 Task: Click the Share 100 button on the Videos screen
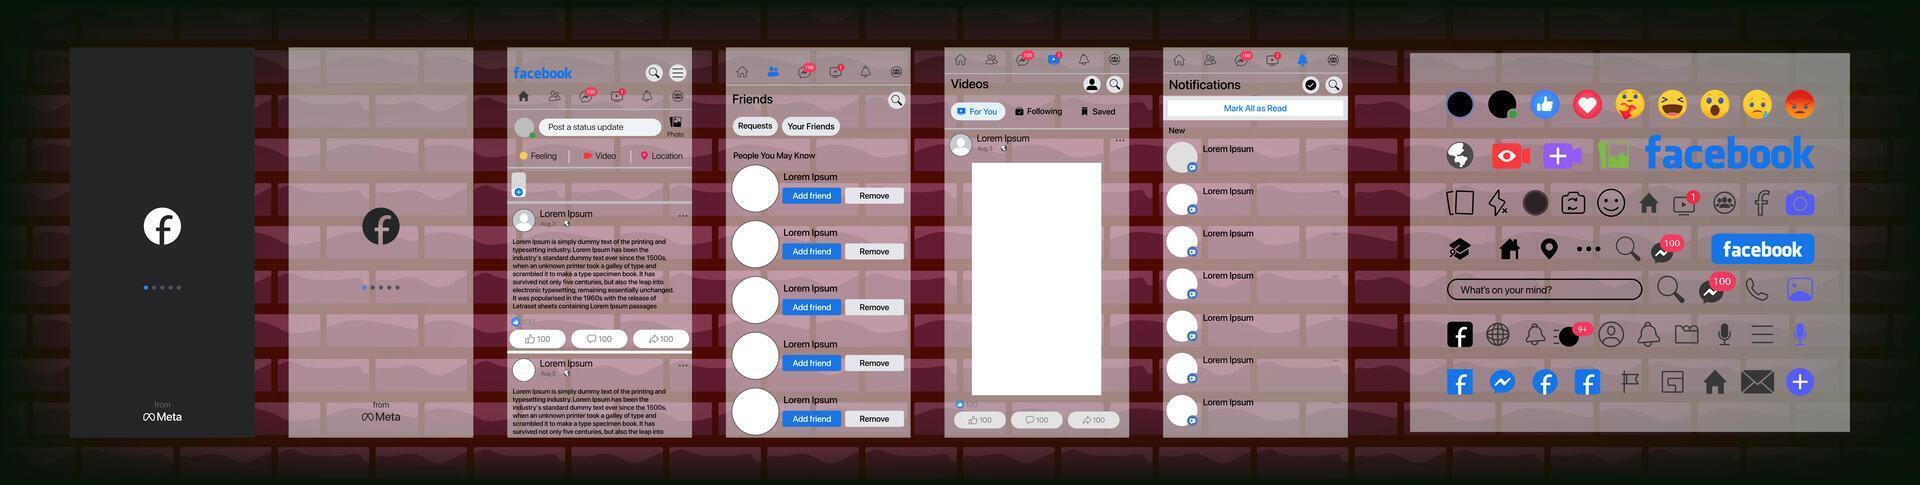tap(1093, 420)
